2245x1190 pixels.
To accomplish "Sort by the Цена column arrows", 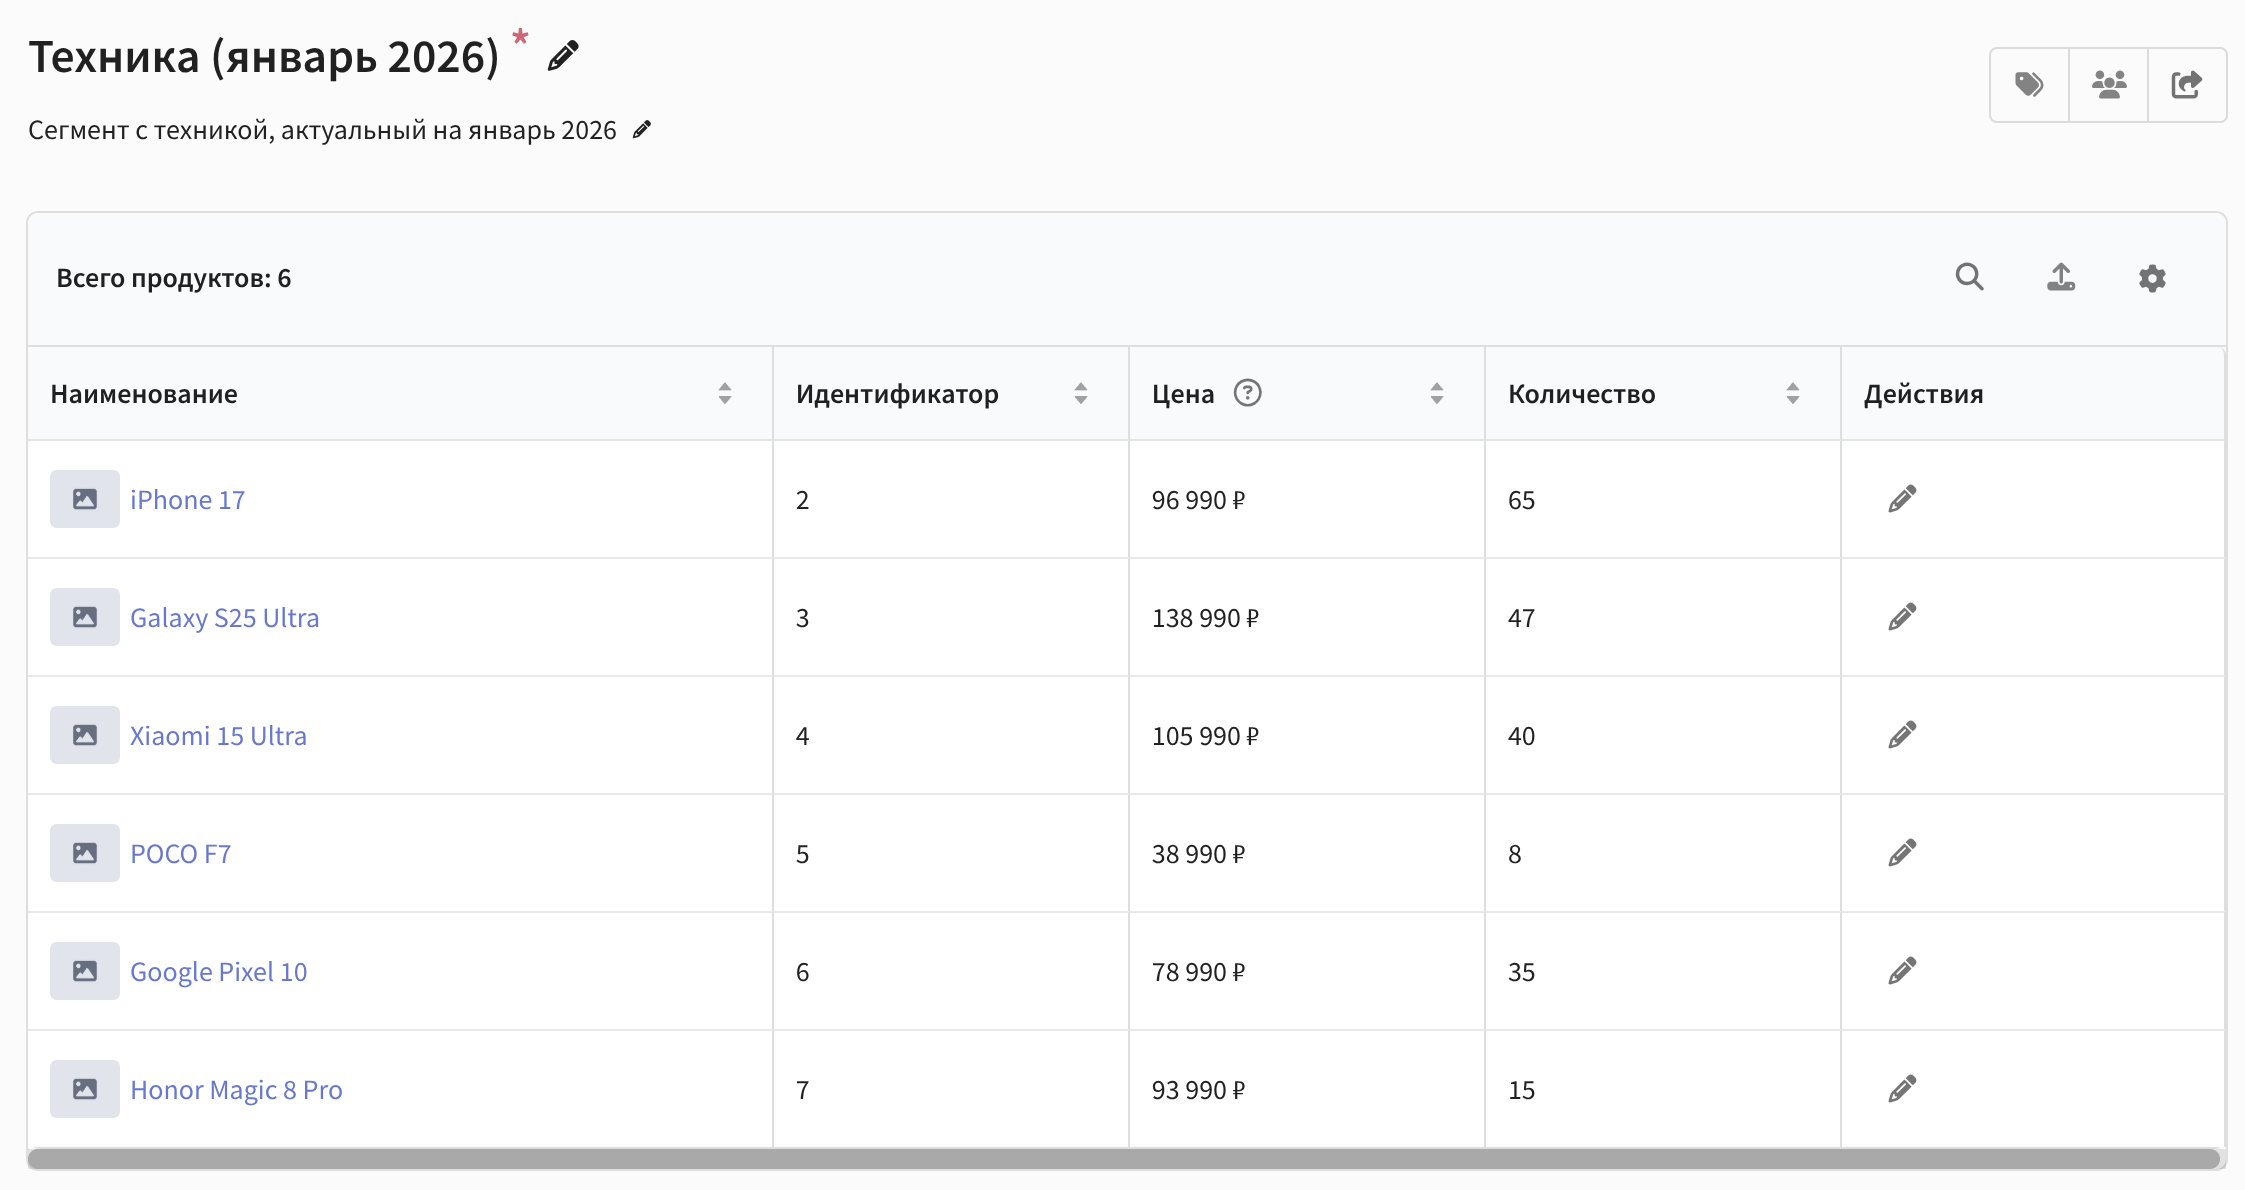I will (1437, 394).
